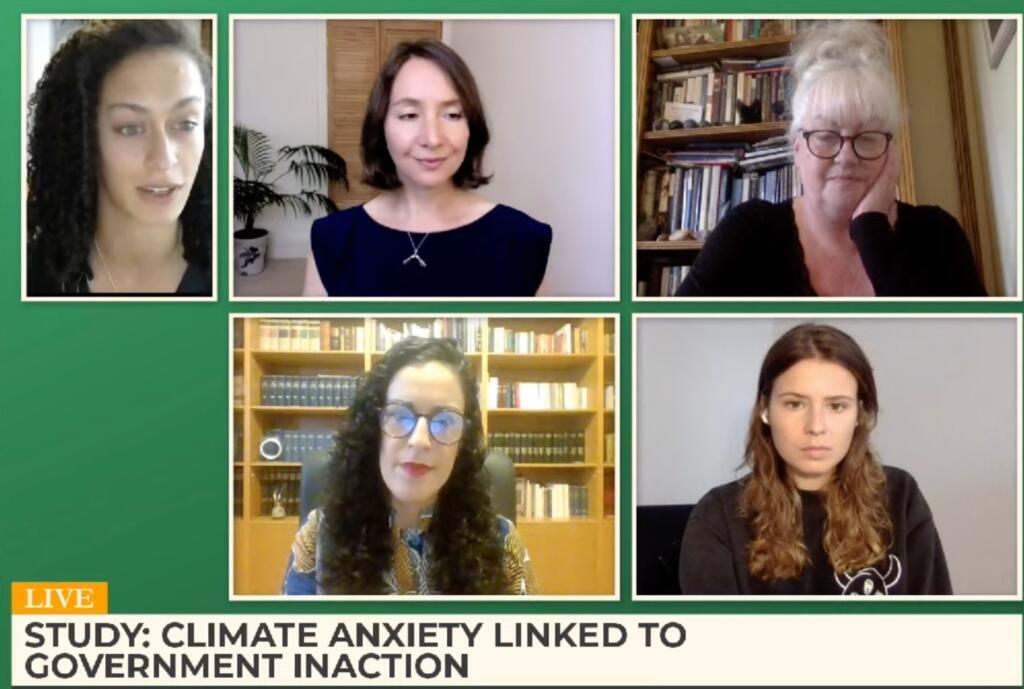Click the round white device on the library shelf

pyautogui.click(x=271, y=448)
